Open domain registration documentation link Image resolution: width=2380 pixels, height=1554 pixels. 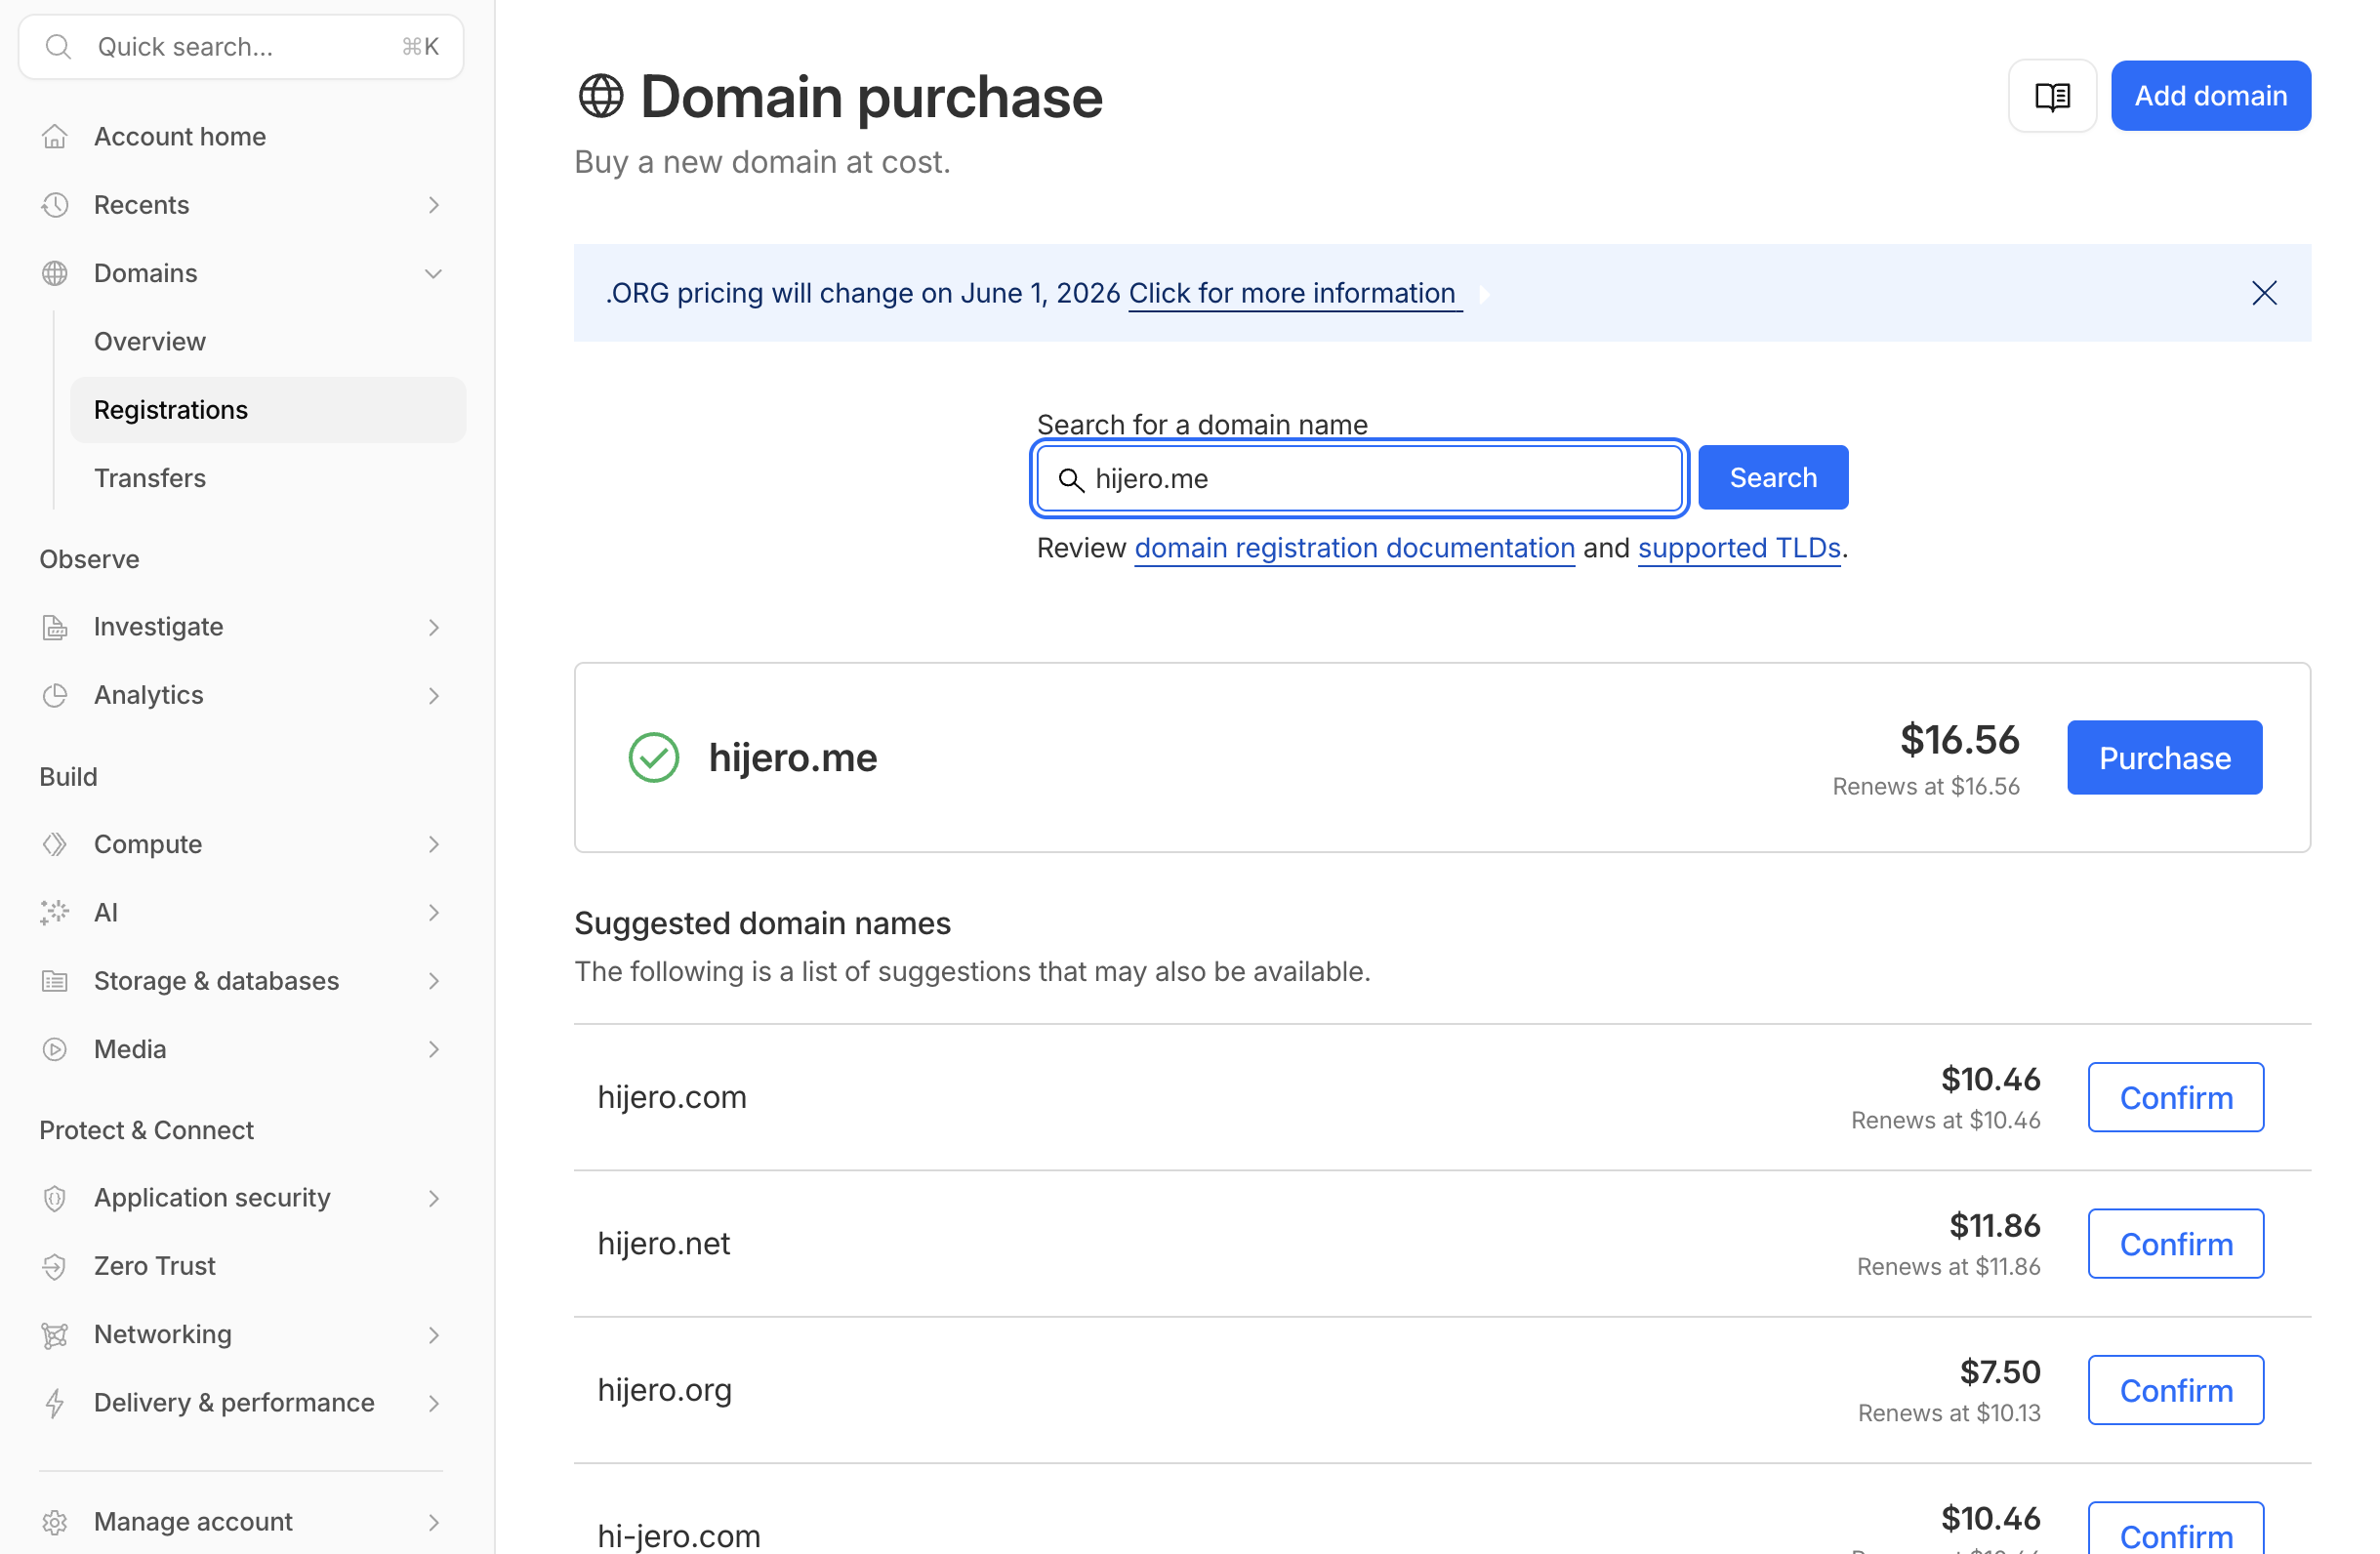point(1354,548)
